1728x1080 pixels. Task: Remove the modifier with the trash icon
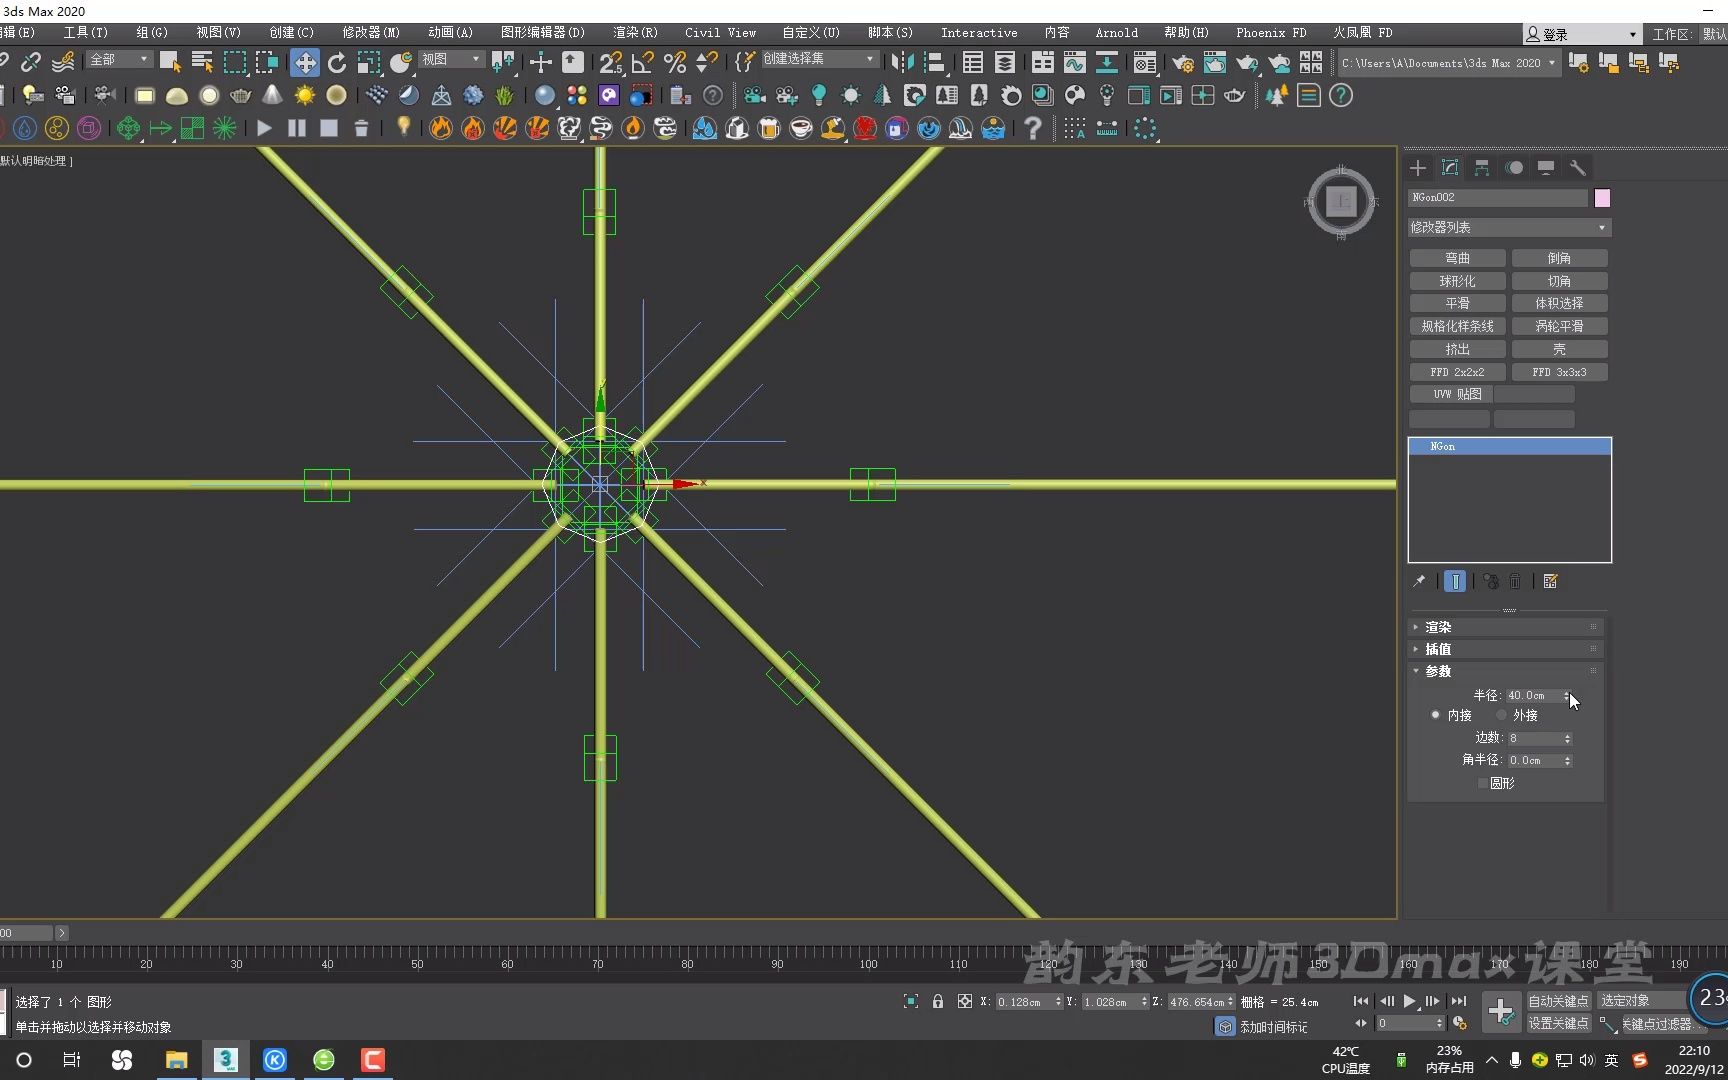point(1514,581)
